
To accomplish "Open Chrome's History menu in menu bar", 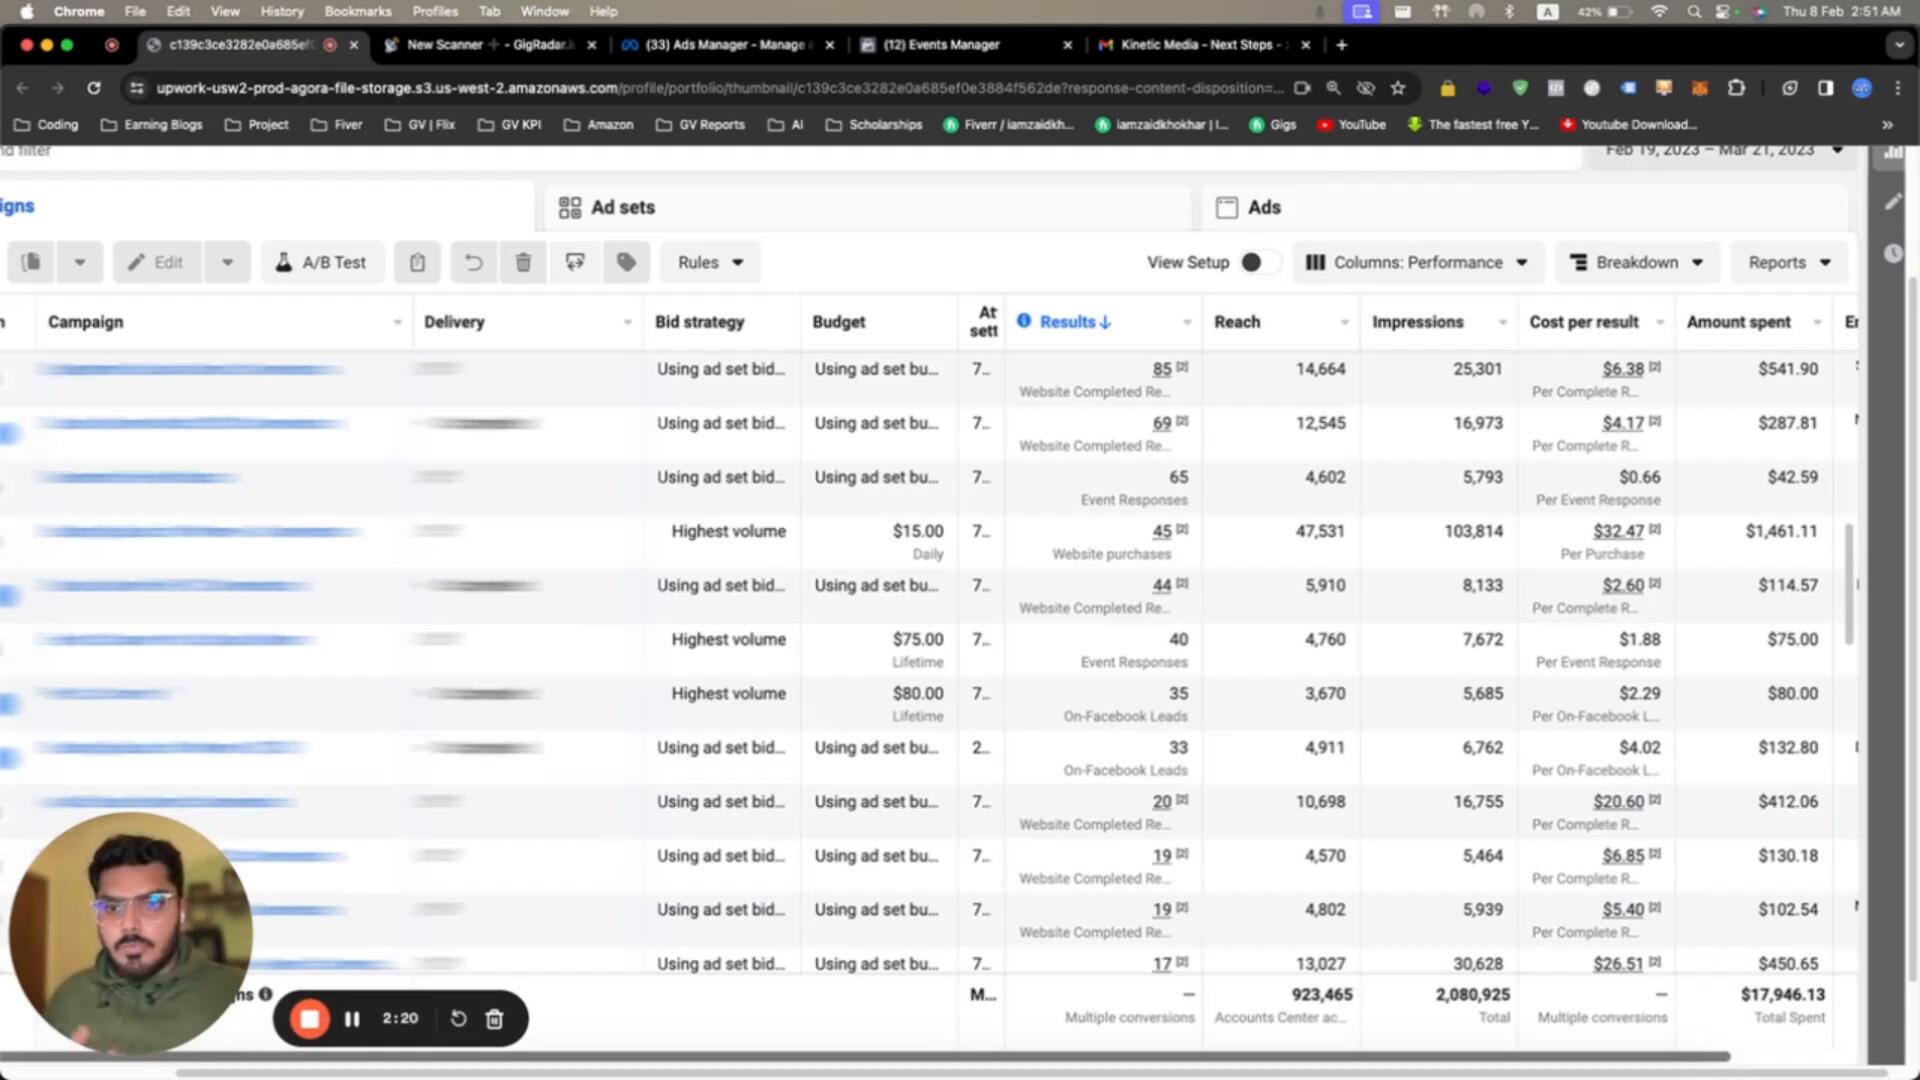I will (282, 12).
